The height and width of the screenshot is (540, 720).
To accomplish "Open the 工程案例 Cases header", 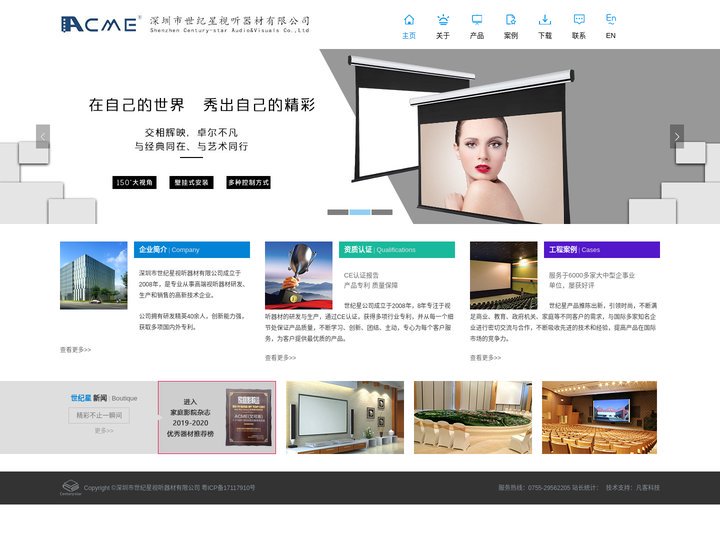I will pos(602,250).
